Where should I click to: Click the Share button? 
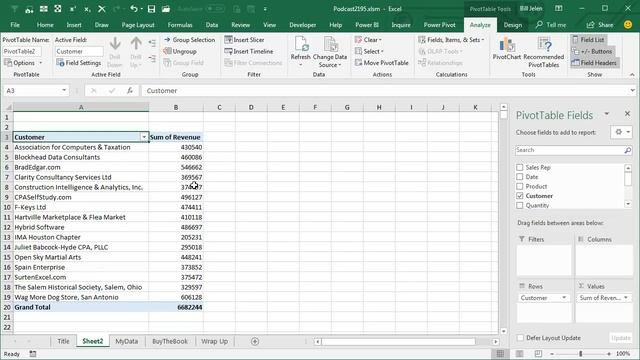600,25
